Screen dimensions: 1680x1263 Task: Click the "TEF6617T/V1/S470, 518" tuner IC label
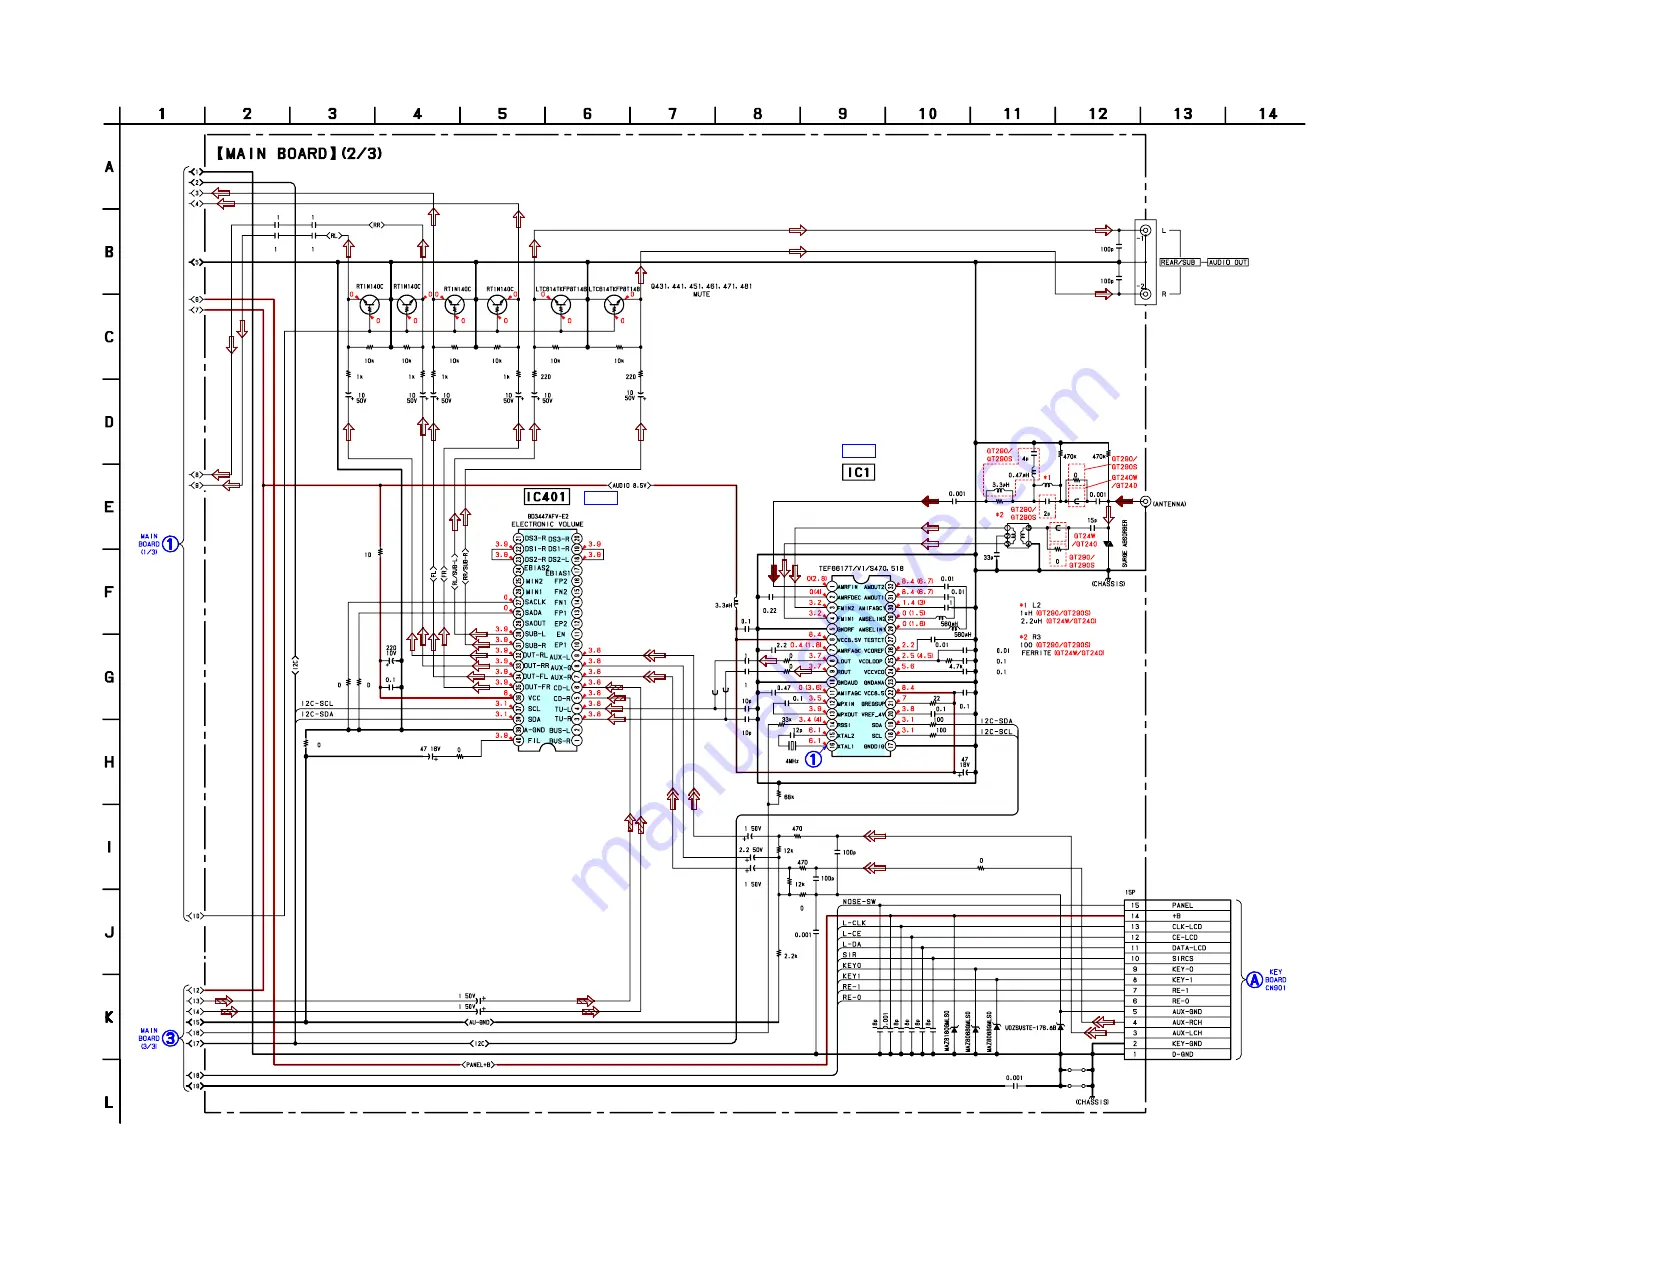coord(860,569)
